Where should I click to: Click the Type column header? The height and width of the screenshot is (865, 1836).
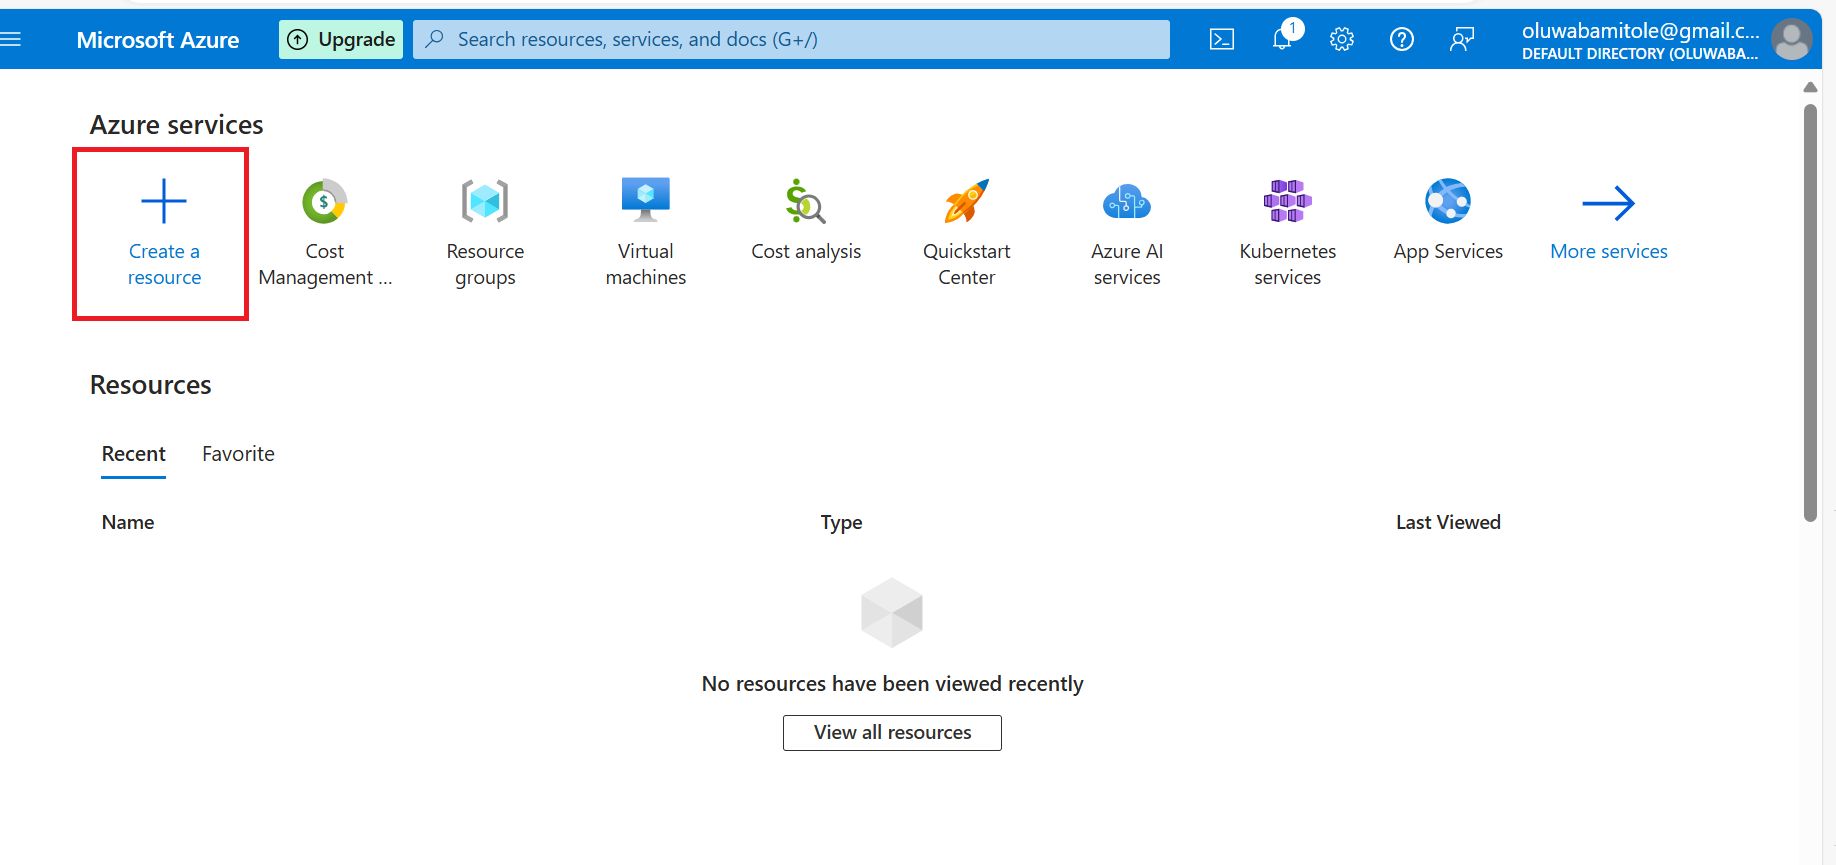(x=841, y=522)
